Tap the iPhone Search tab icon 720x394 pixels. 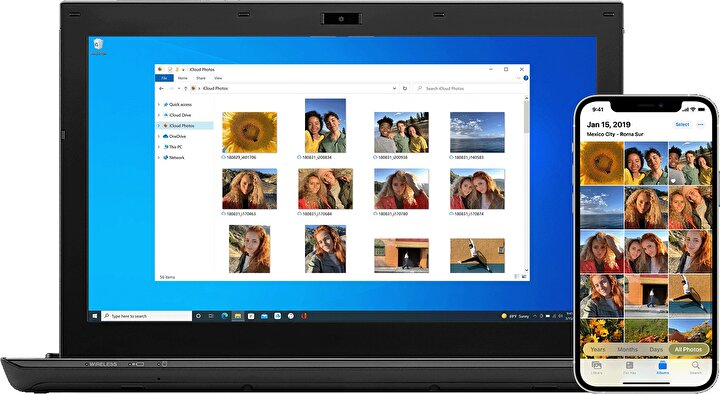coord(696,366)
